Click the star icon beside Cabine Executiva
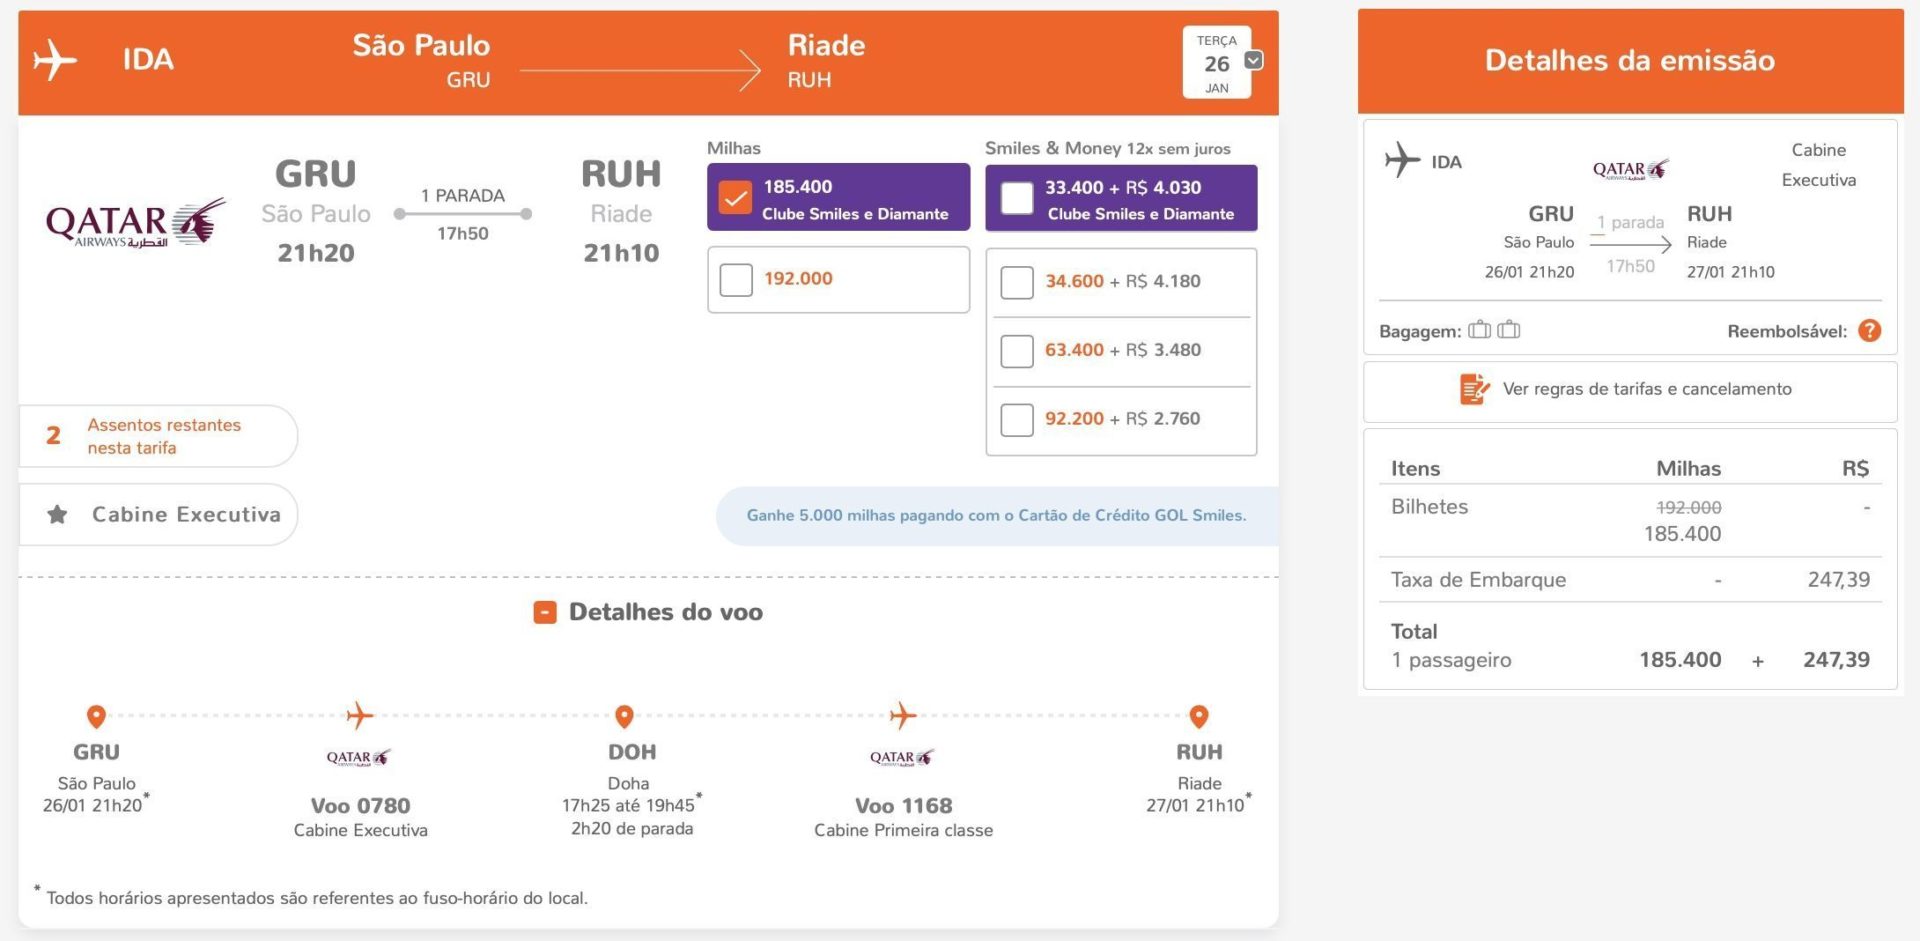 (58, 515)
